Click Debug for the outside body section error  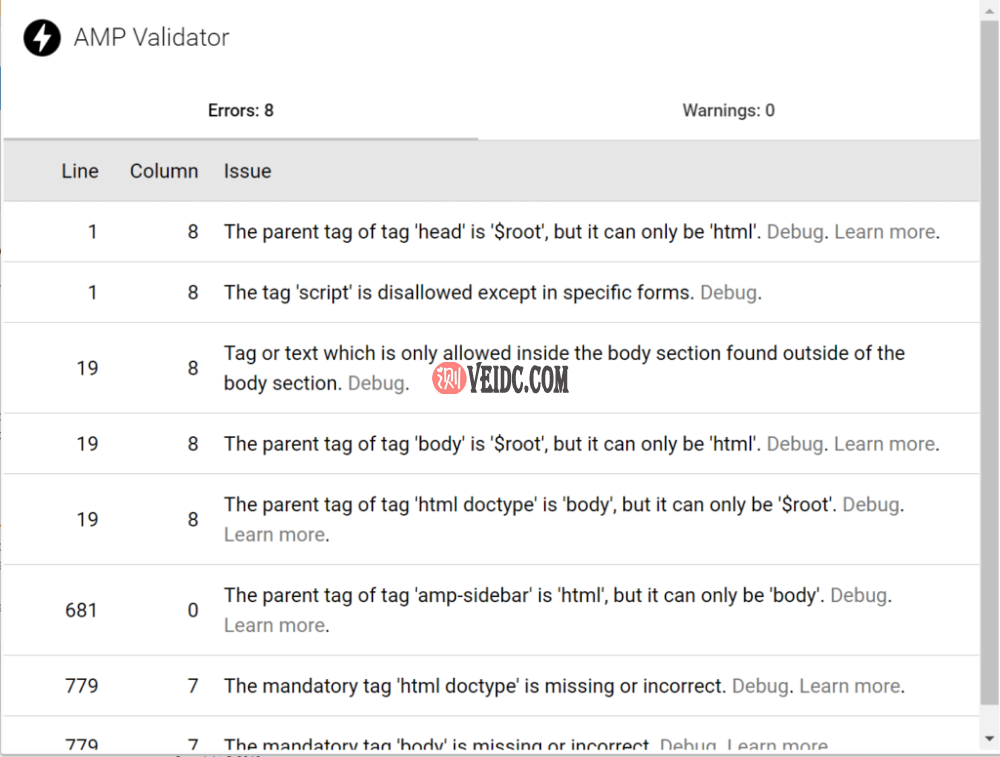pyautogui.click(x=376, y=383)
